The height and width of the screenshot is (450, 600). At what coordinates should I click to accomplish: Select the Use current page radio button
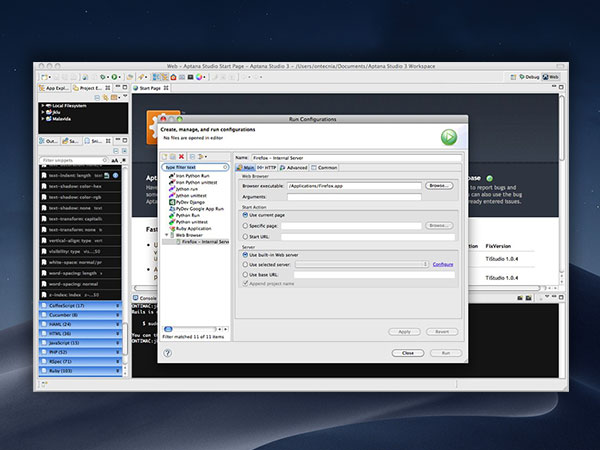245,215
